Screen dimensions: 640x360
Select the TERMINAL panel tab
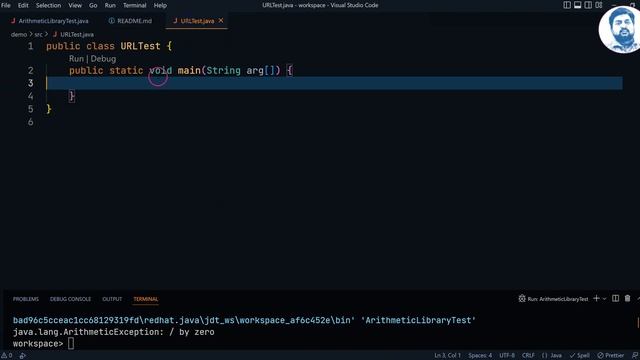(146, 299)
